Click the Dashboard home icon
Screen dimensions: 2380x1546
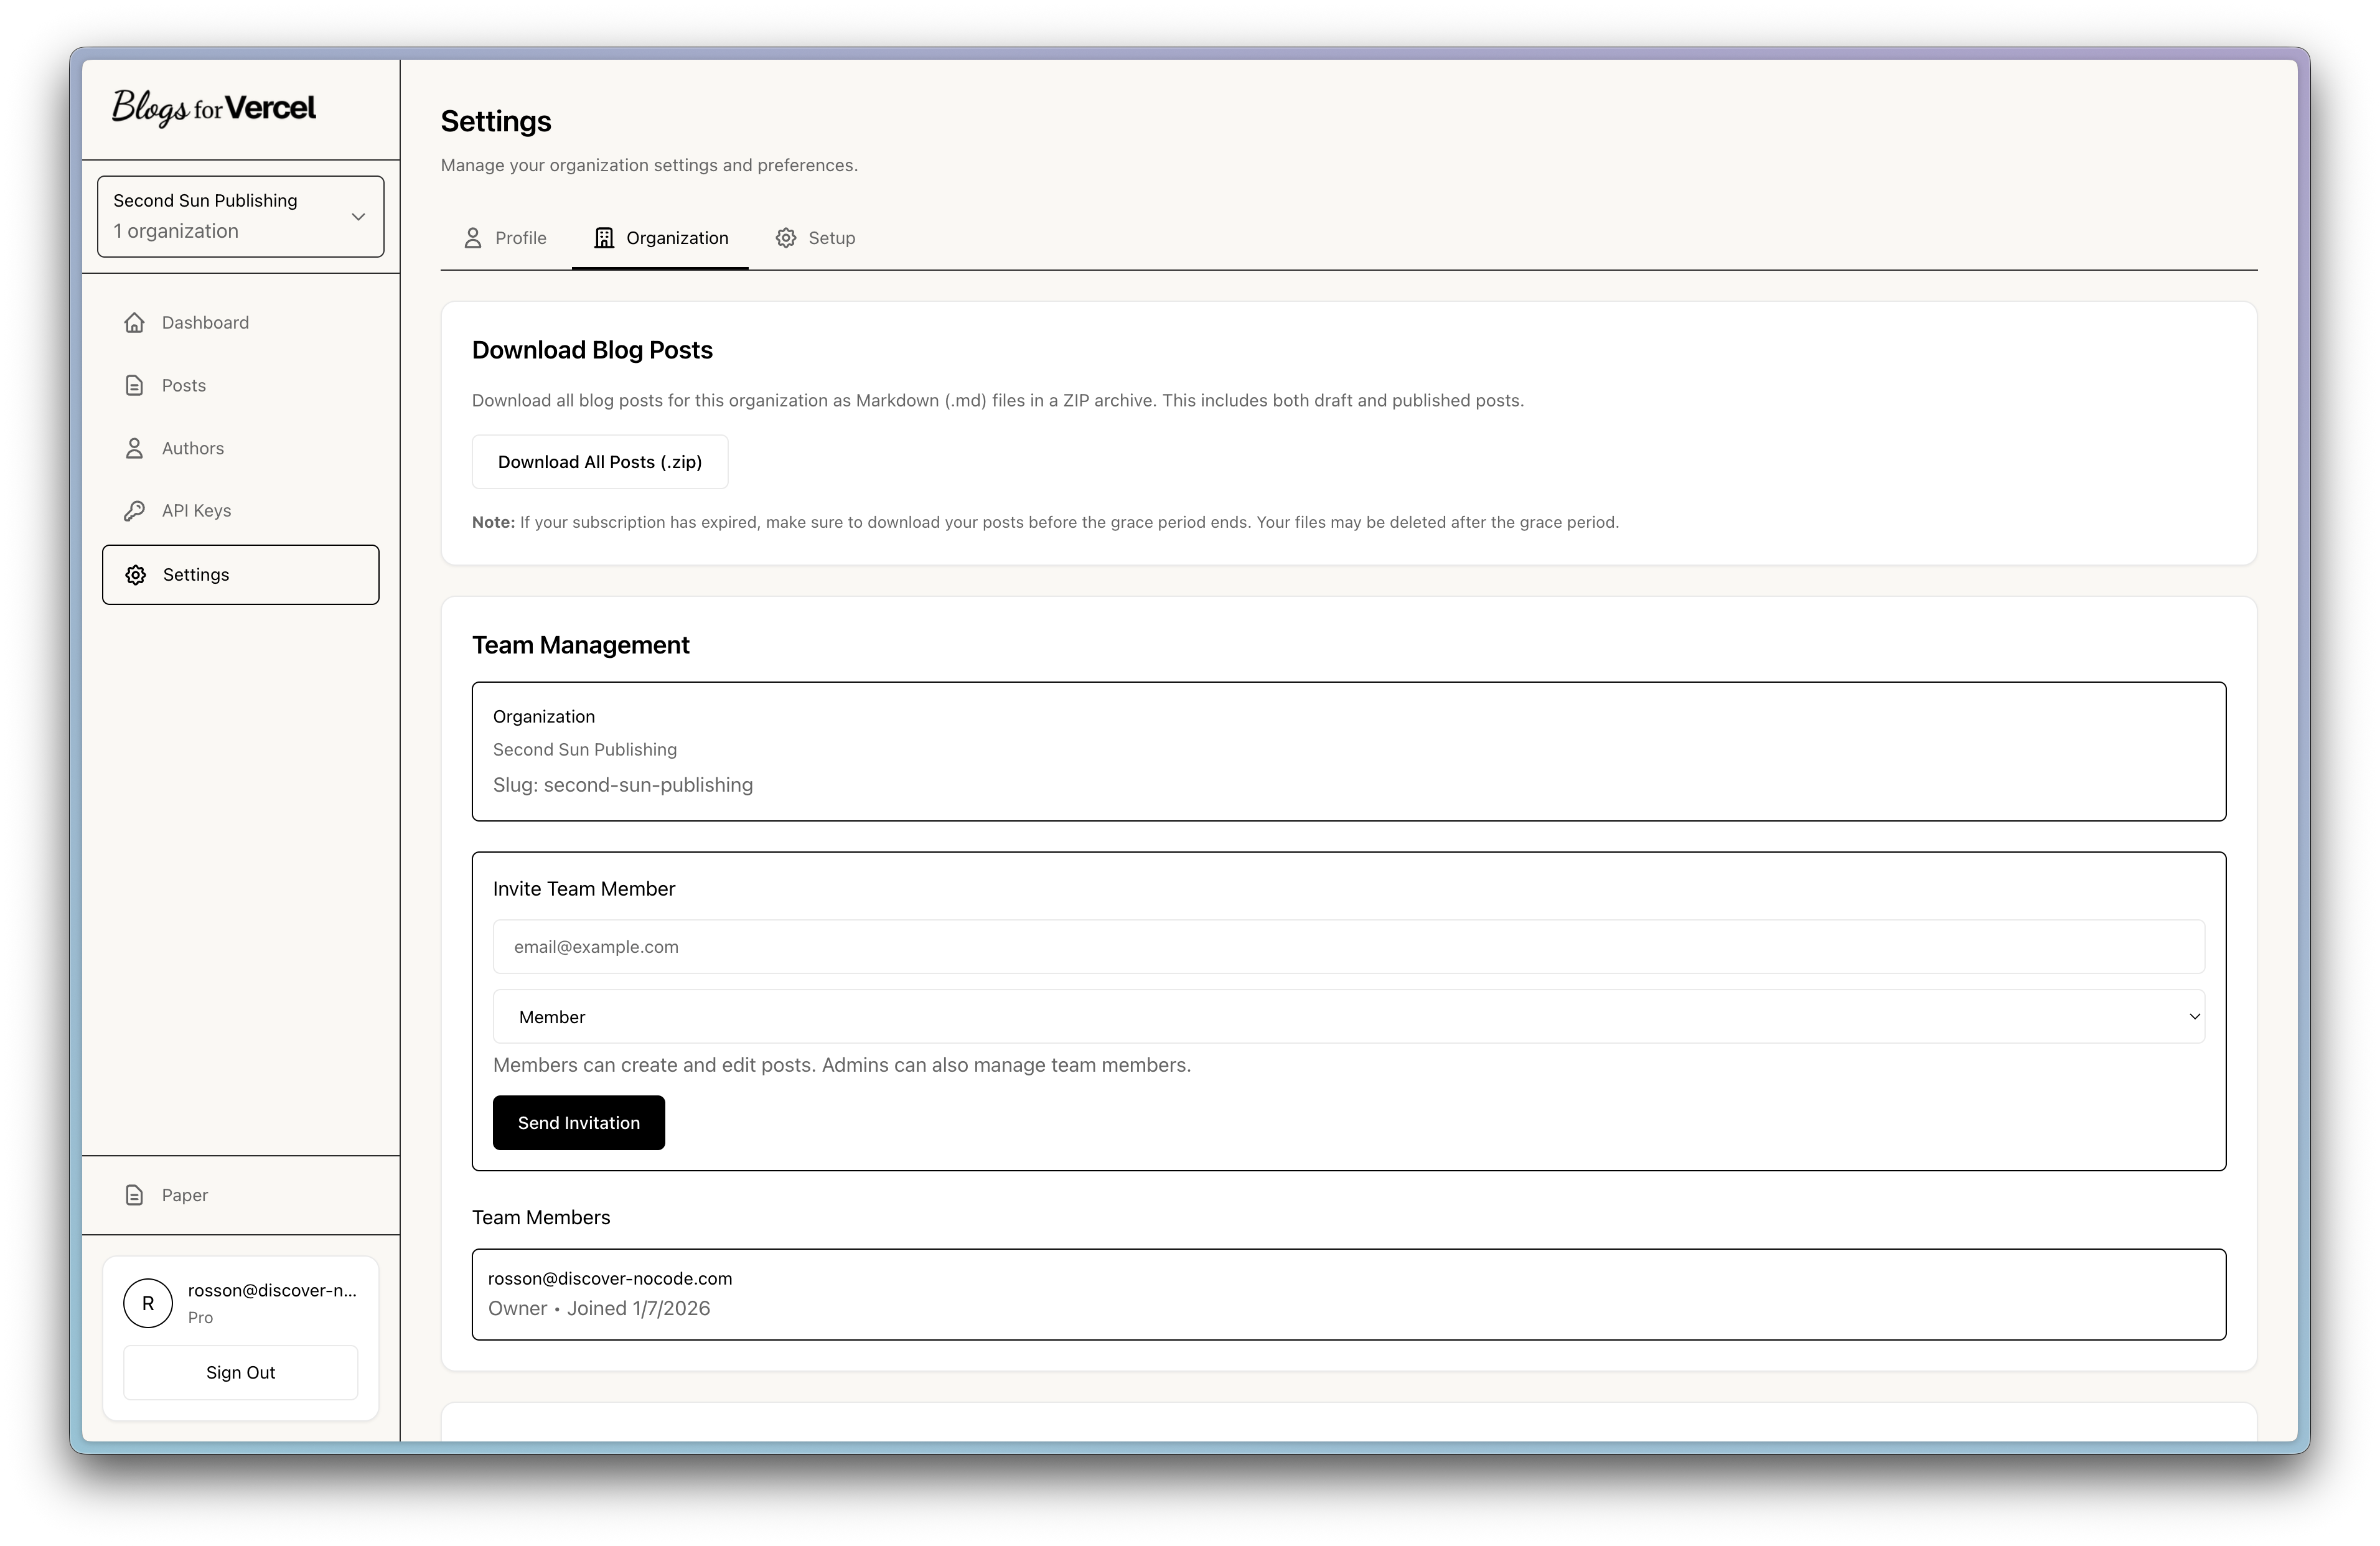click(x=134, y=323)
